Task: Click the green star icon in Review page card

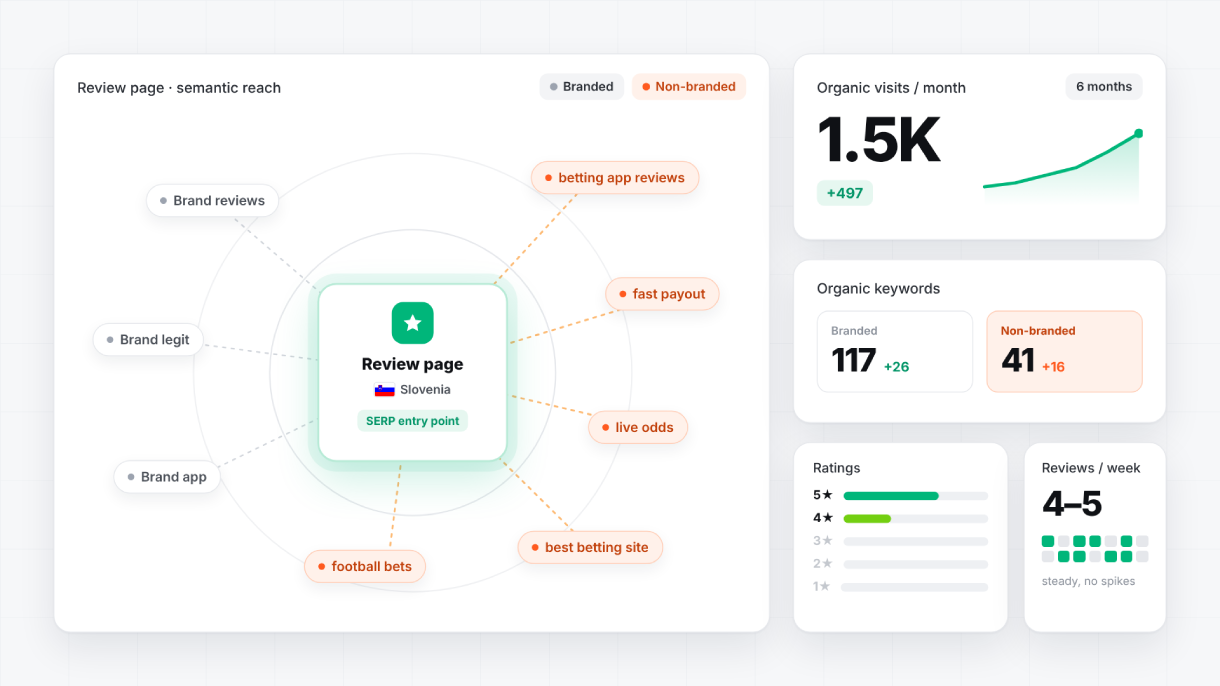Action: point(412,323)
